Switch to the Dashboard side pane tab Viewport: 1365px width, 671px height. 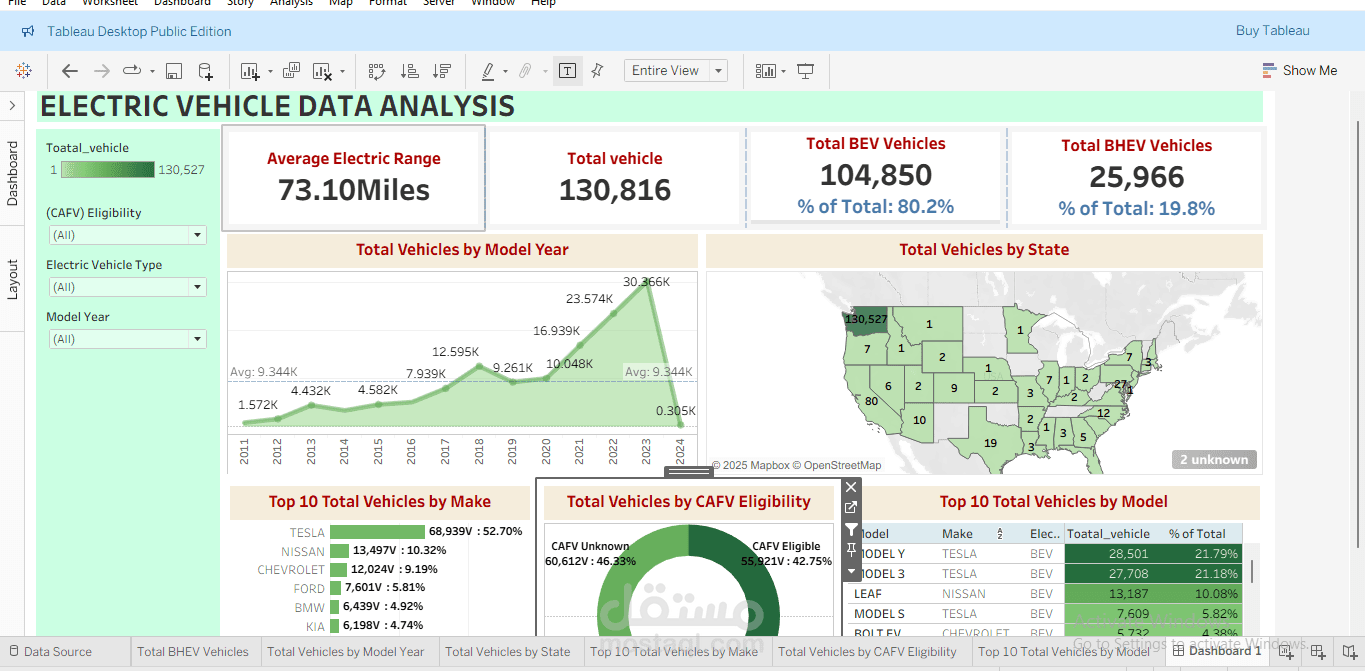(x=12, y=173)
